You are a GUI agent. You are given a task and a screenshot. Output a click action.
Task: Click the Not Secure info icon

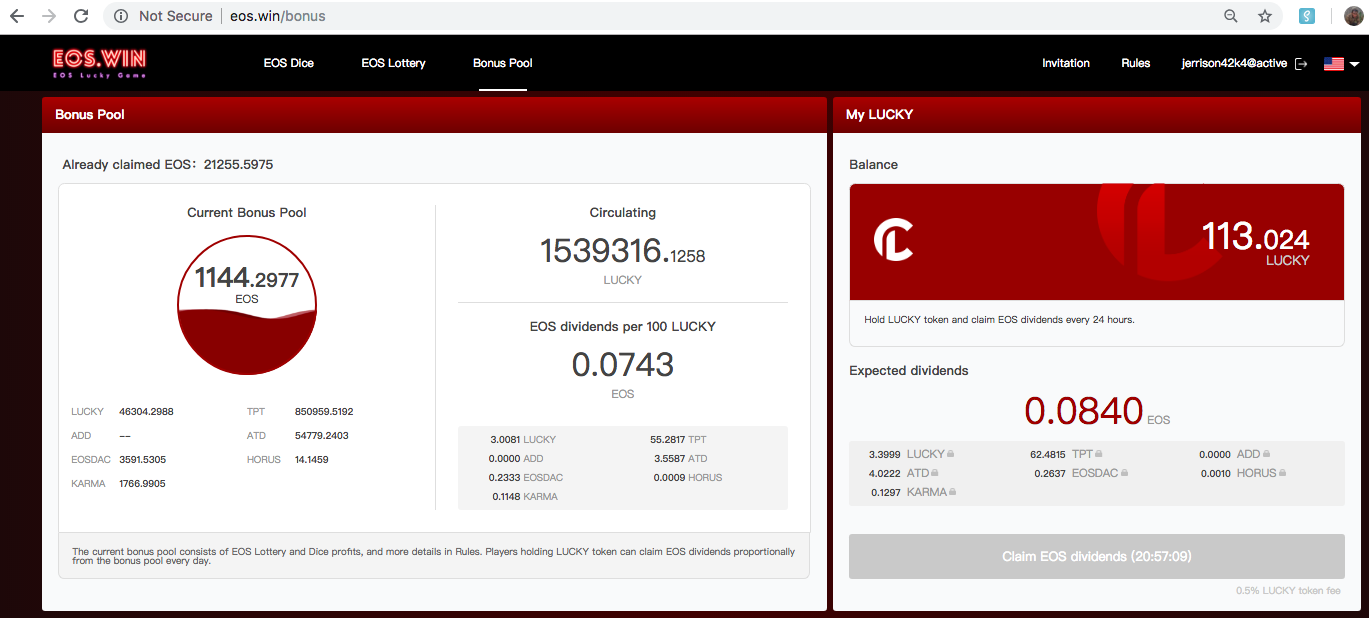(x=121, y=16)
